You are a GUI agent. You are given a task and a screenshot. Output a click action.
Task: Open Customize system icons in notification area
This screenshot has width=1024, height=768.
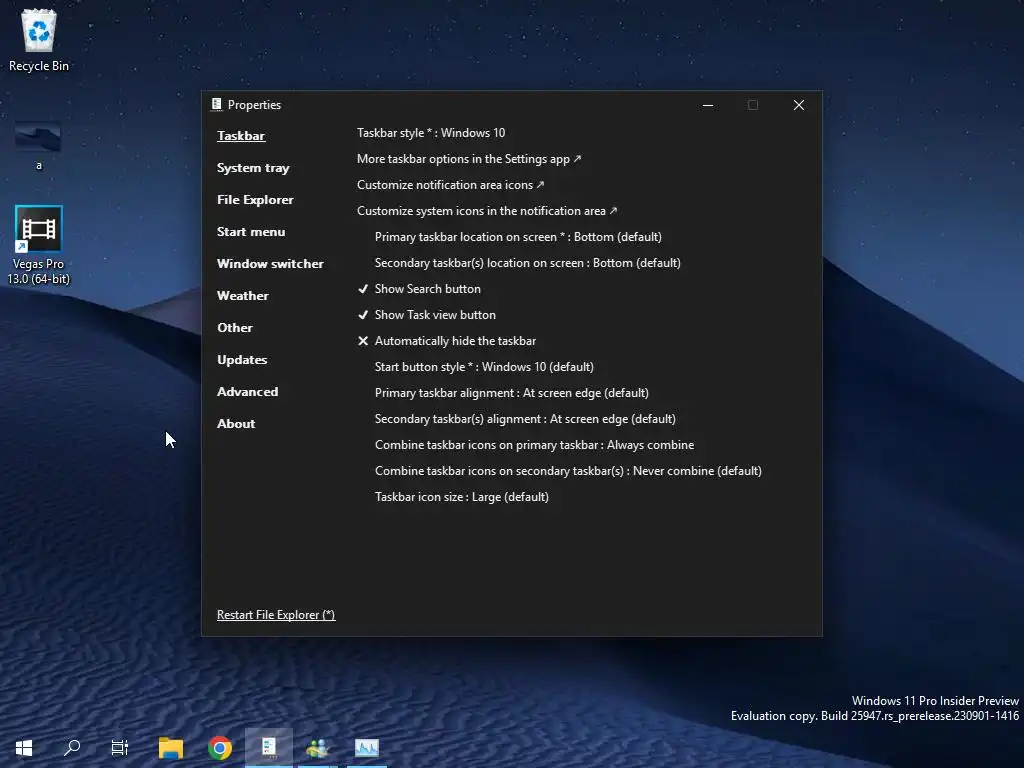(487, 211)
